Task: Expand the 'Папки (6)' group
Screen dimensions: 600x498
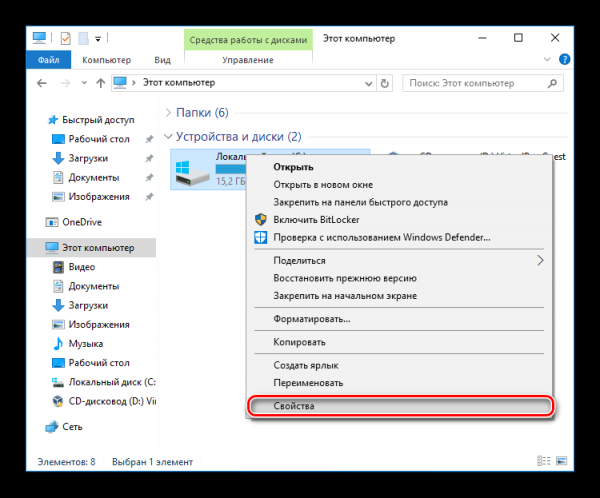Action: [x=168, y=113]
